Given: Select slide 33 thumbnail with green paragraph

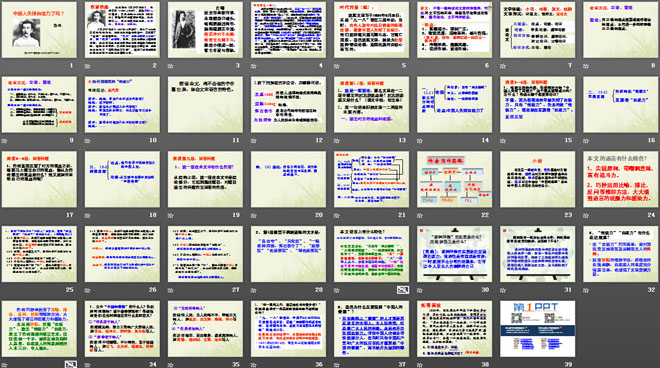Looking at the screenshot, I should coord(39,329).
